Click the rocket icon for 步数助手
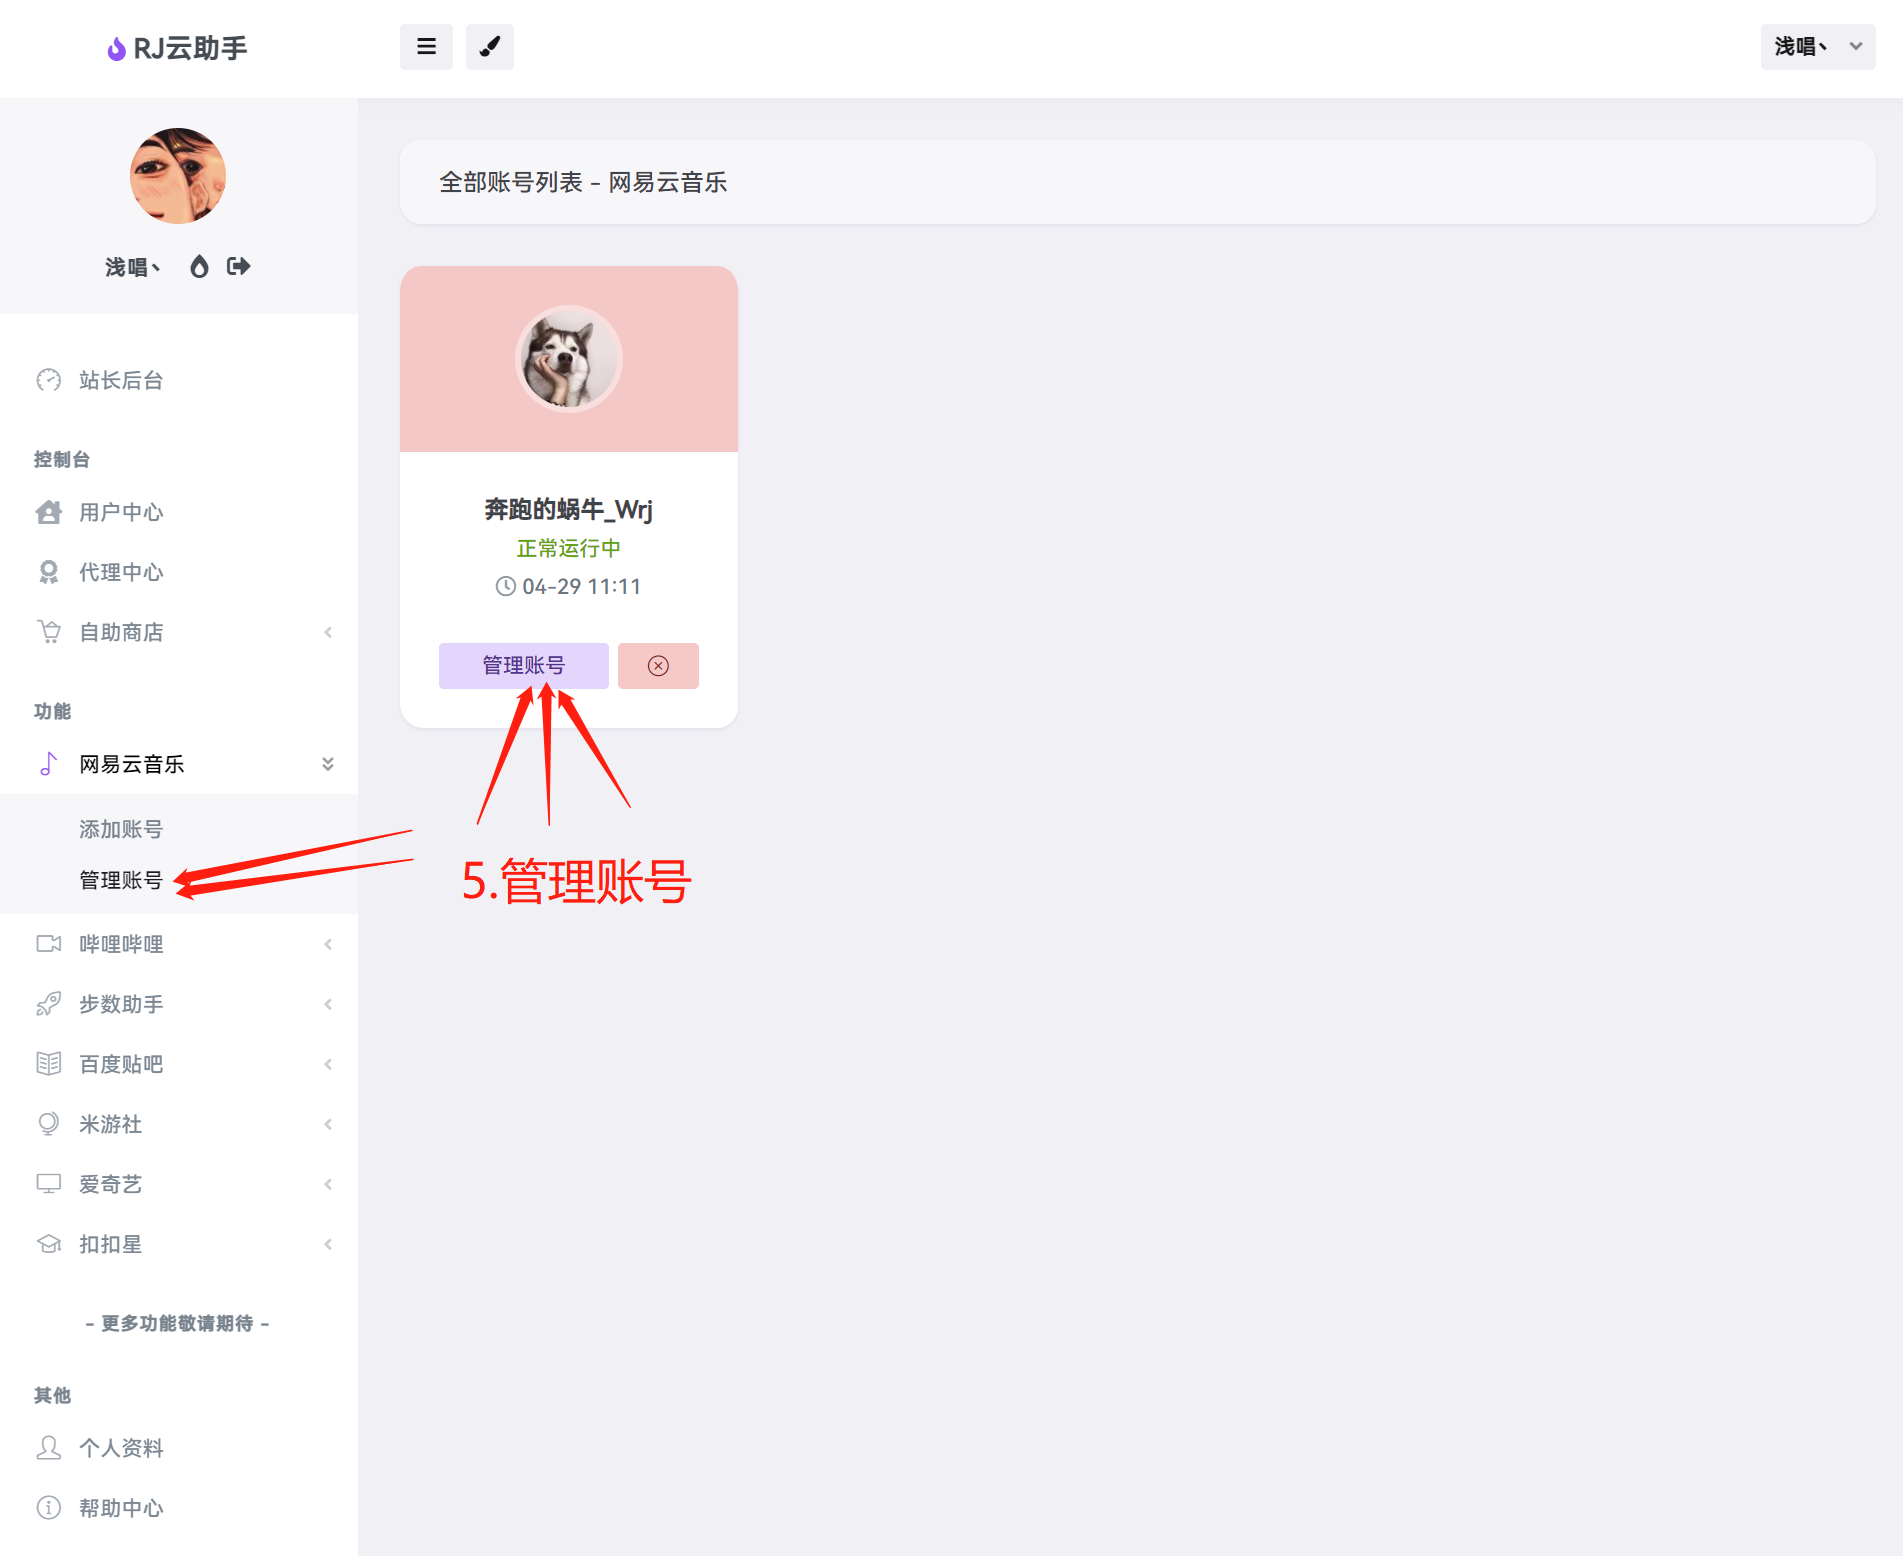The image size is (1903, 1556). click(48, 1004)
